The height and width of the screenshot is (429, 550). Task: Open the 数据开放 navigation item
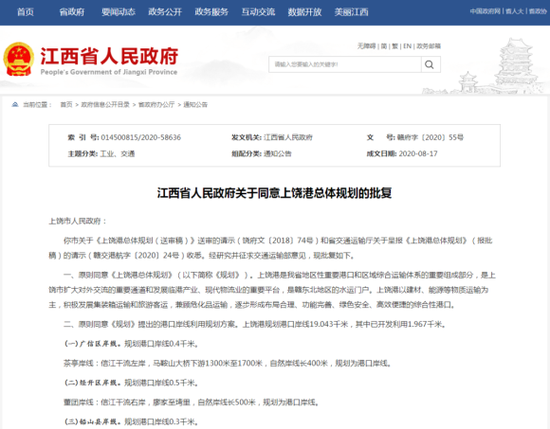[305, 12]
